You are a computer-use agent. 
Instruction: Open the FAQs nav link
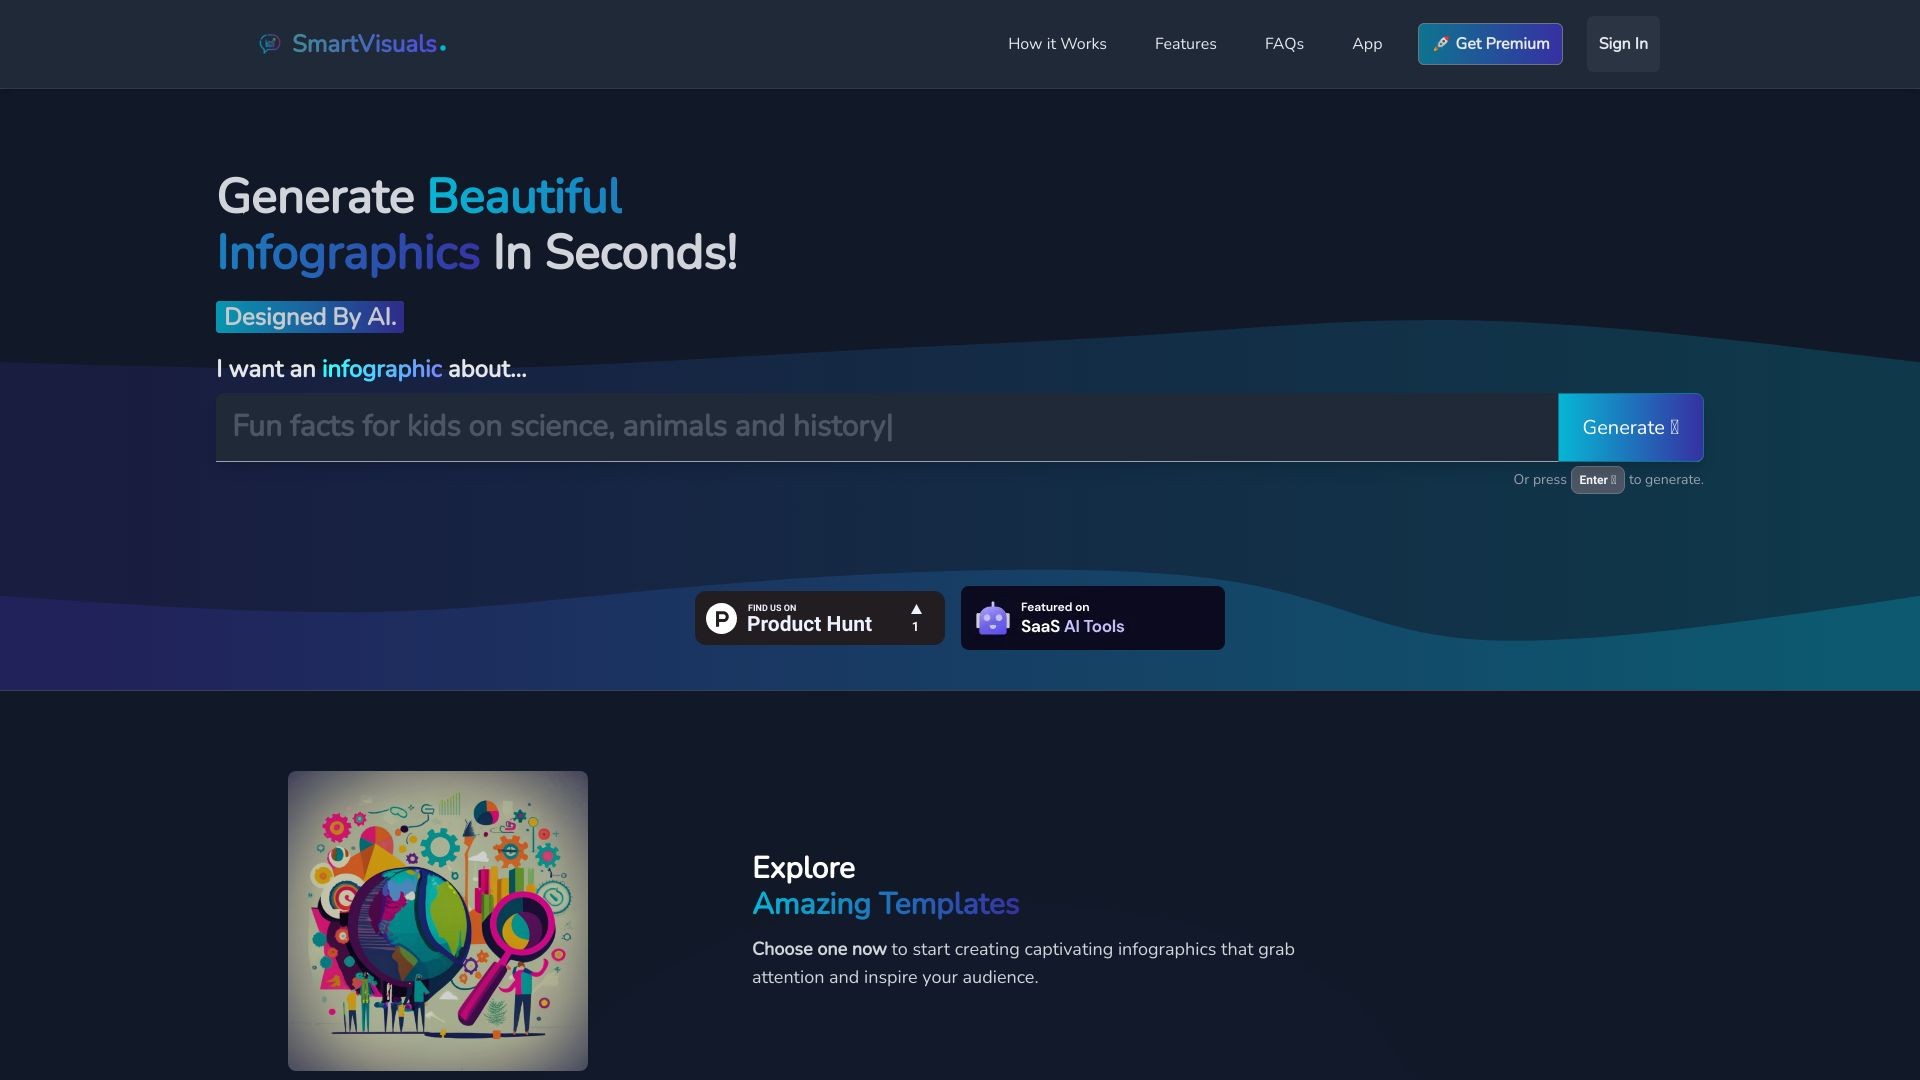[1284, 44]
